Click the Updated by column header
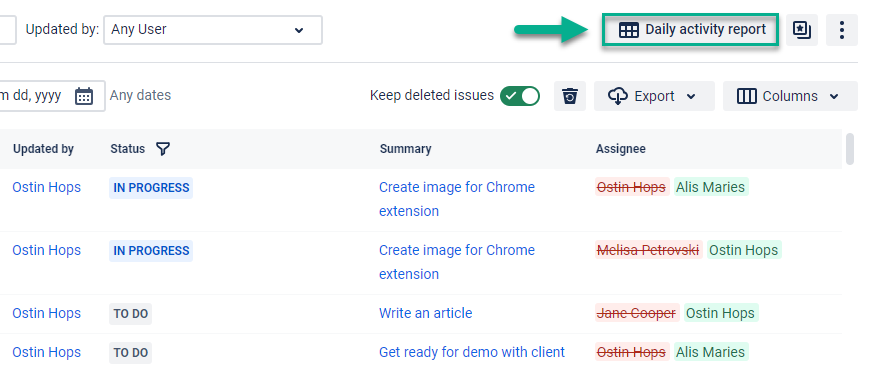 tap(43, 149)
